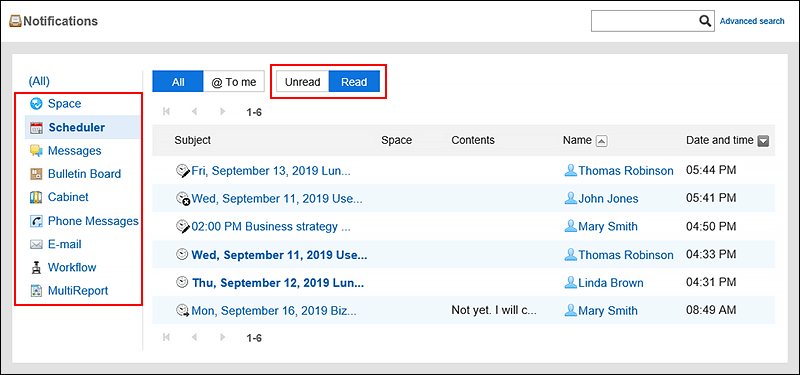800x375 pixels.
Task: Select the All filter tab
Action: tap(178, 82)
